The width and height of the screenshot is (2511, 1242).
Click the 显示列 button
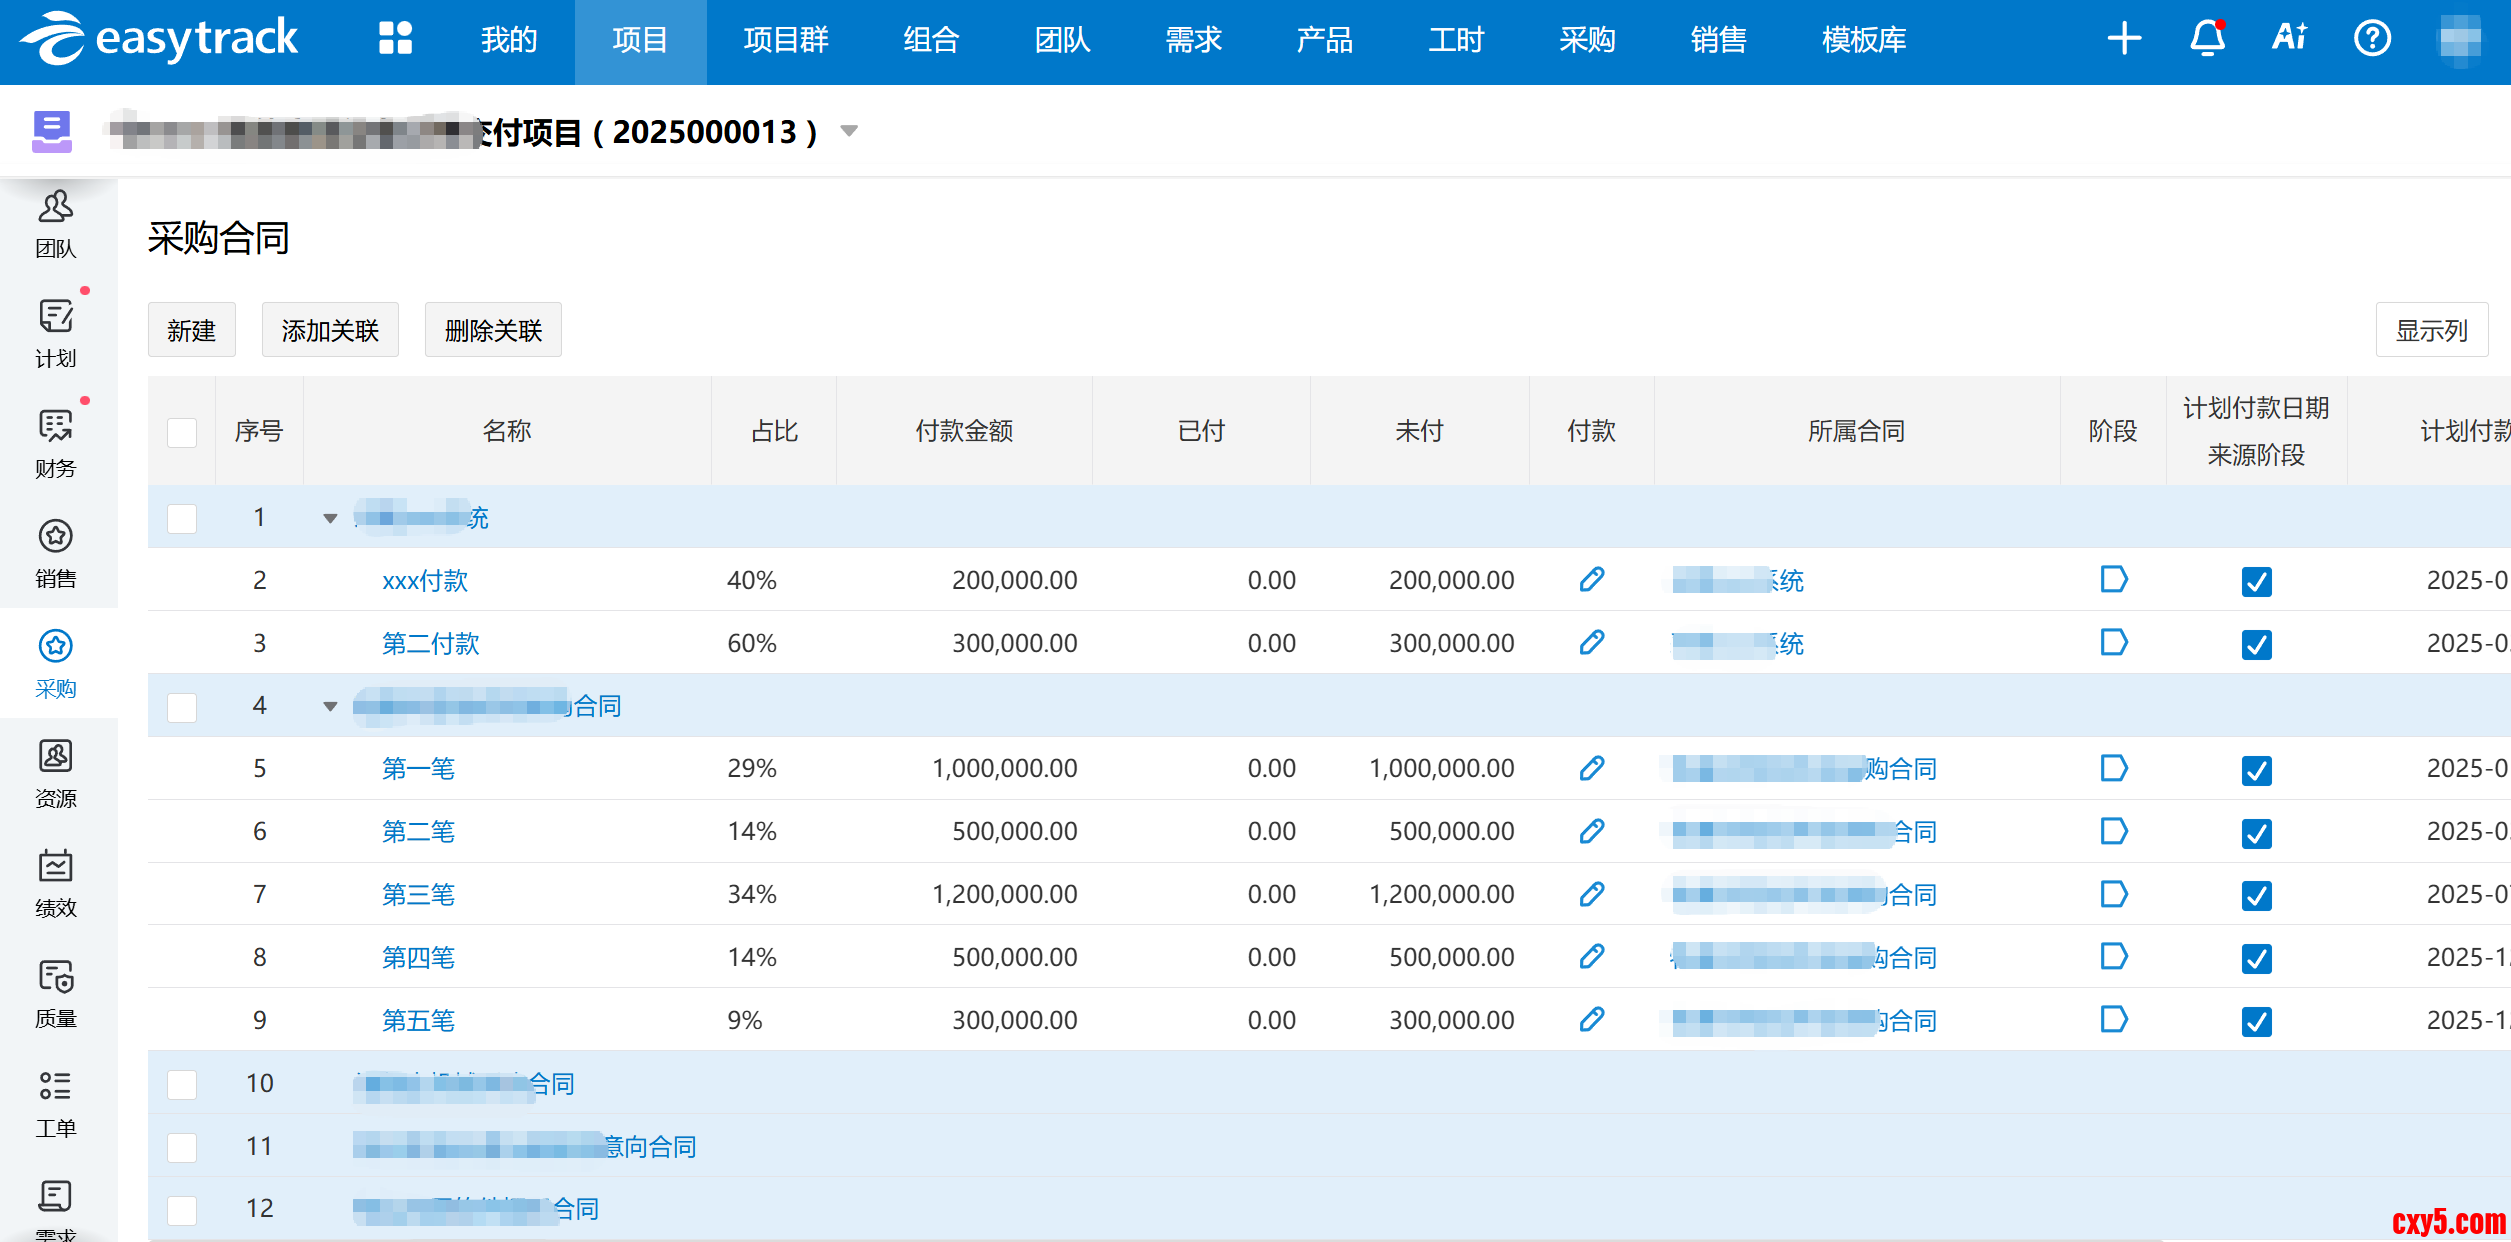(2431, 330)
